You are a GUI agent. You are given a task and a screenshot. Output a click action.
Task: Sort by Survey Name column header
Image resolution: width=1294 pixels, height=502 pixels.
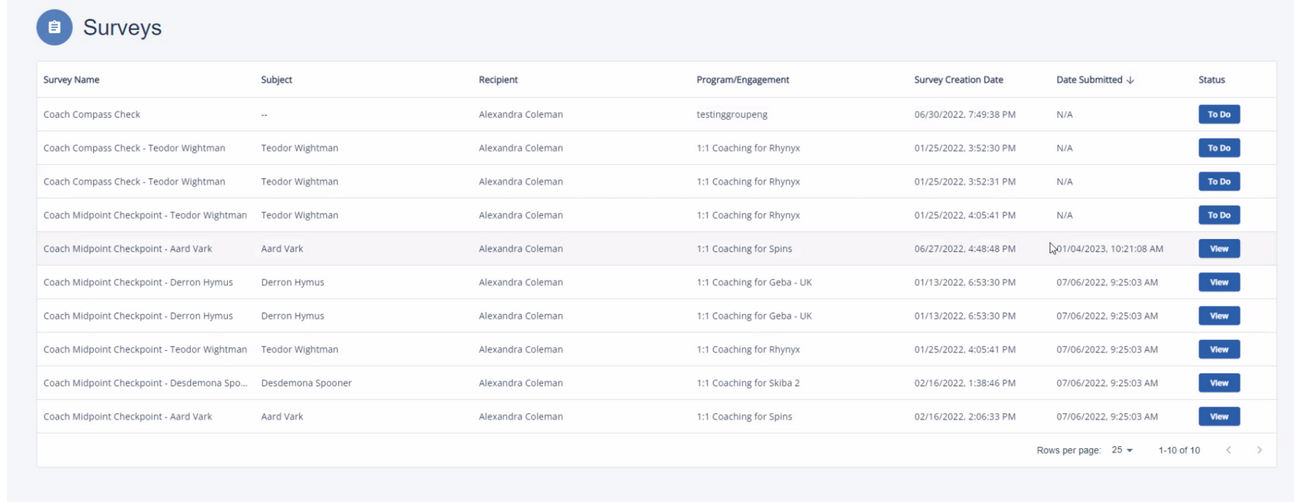[x=71, y=80]
